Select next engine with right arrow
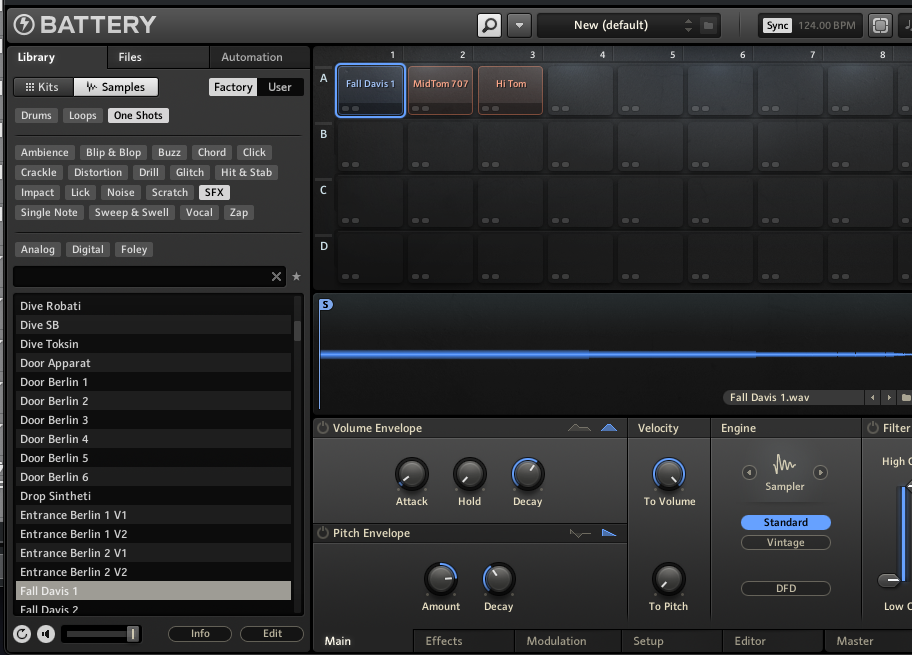This screenshot has height=655, width=912. [820, 472]
